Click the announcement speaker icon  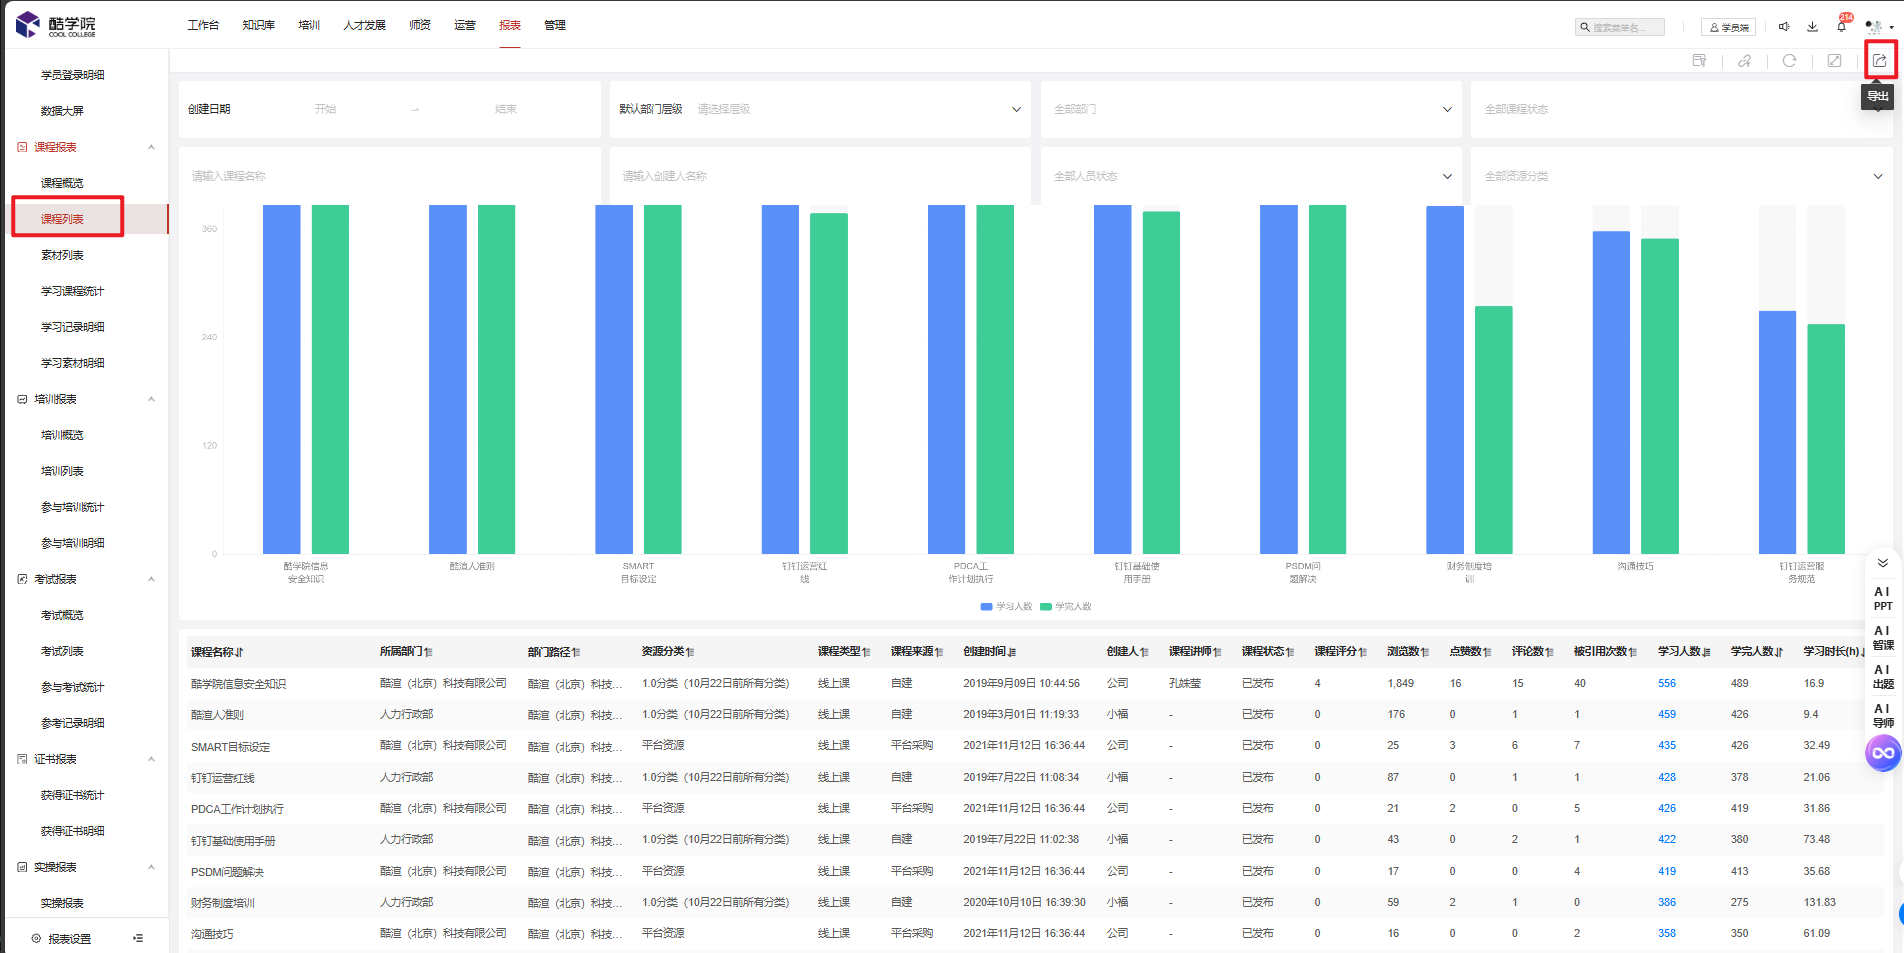pyautogui.click(x=1784, y=27)
